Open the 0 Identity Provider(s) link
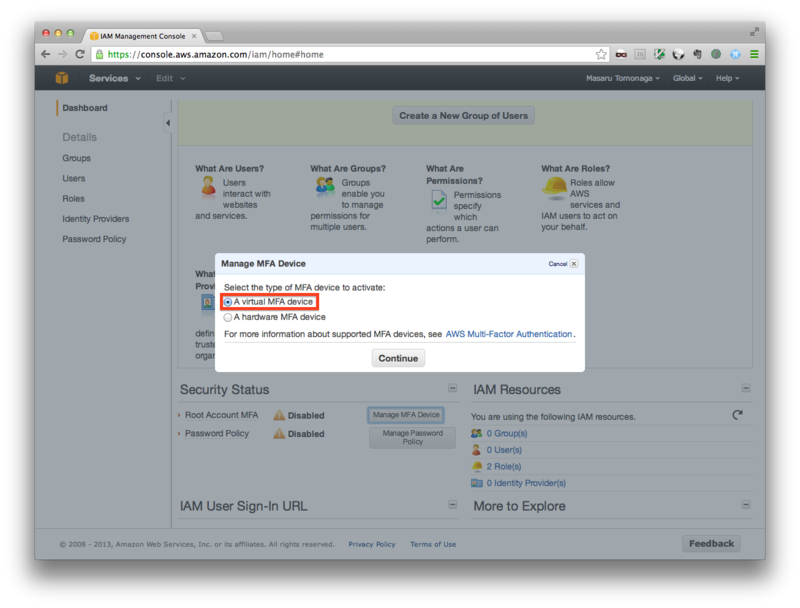Viewport: 800px width, 608px height. [526, 483]
